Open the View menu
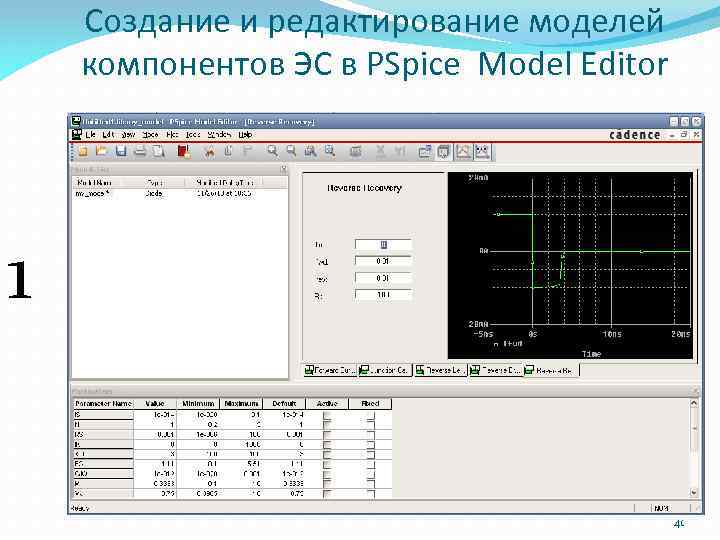720x540 pixels. click(x=128, y=135)
